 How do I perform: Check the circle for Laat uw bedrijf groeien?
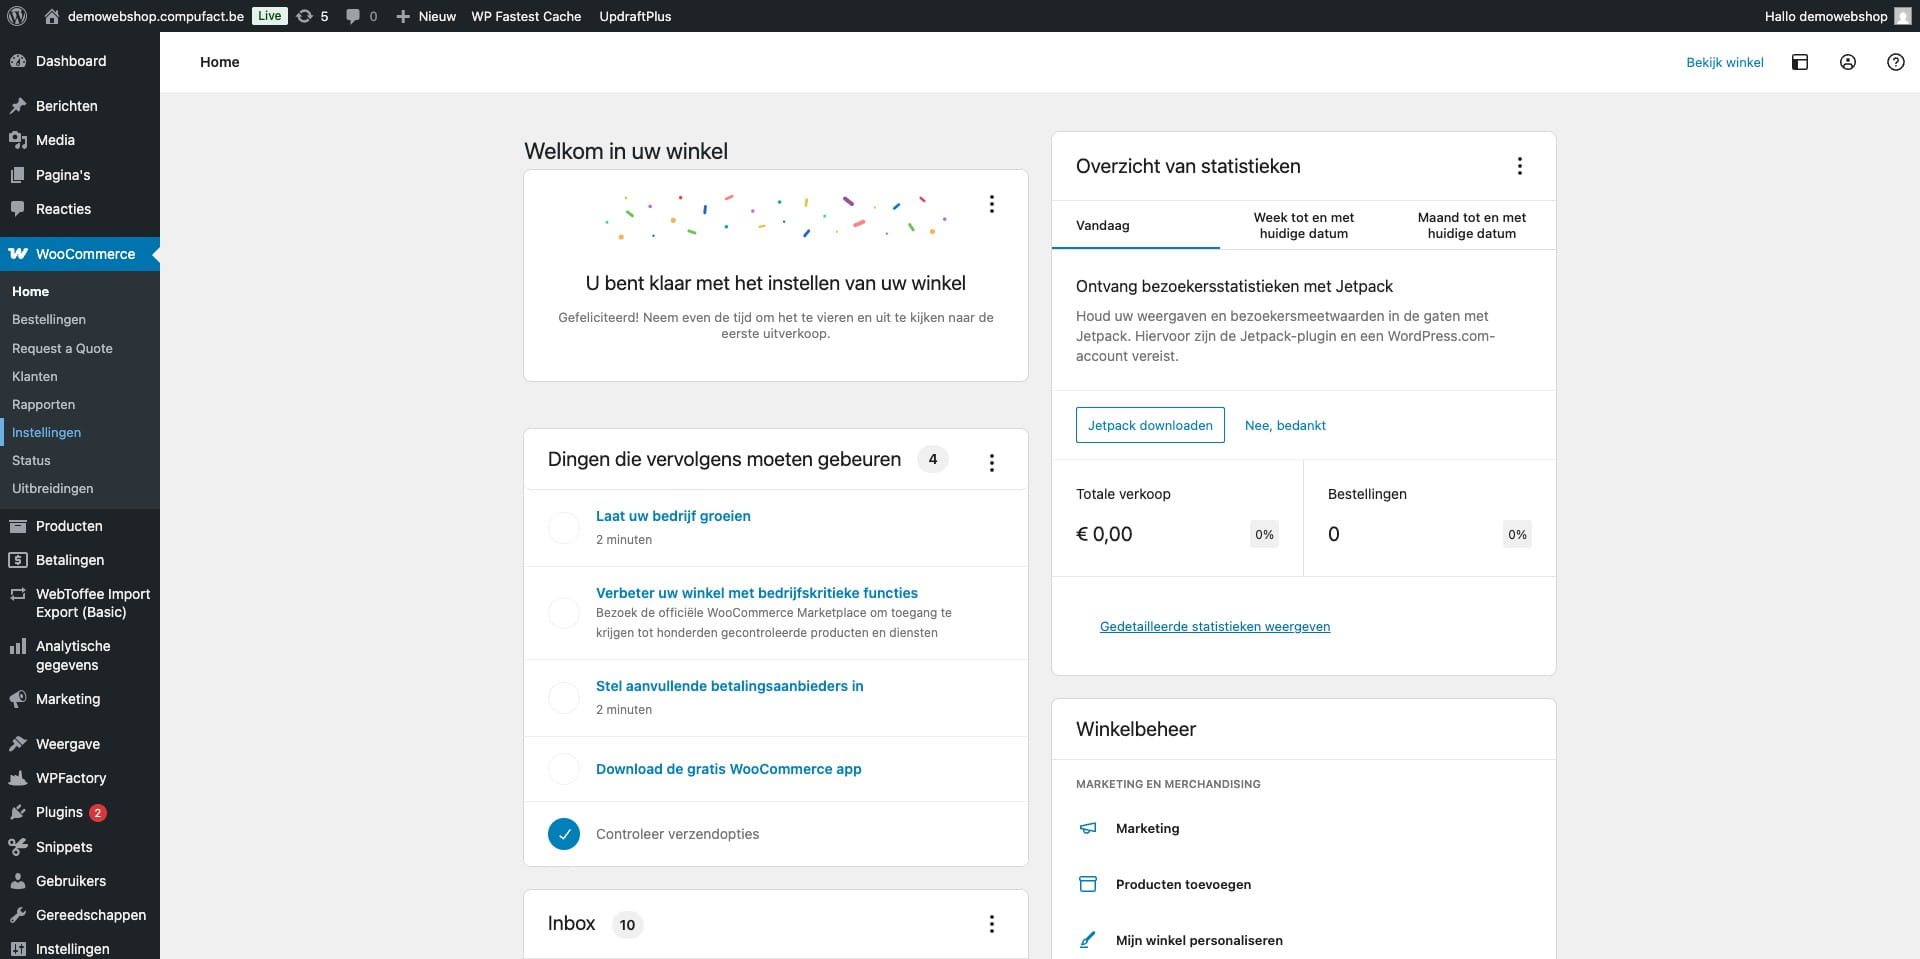(x=564, y=528)
